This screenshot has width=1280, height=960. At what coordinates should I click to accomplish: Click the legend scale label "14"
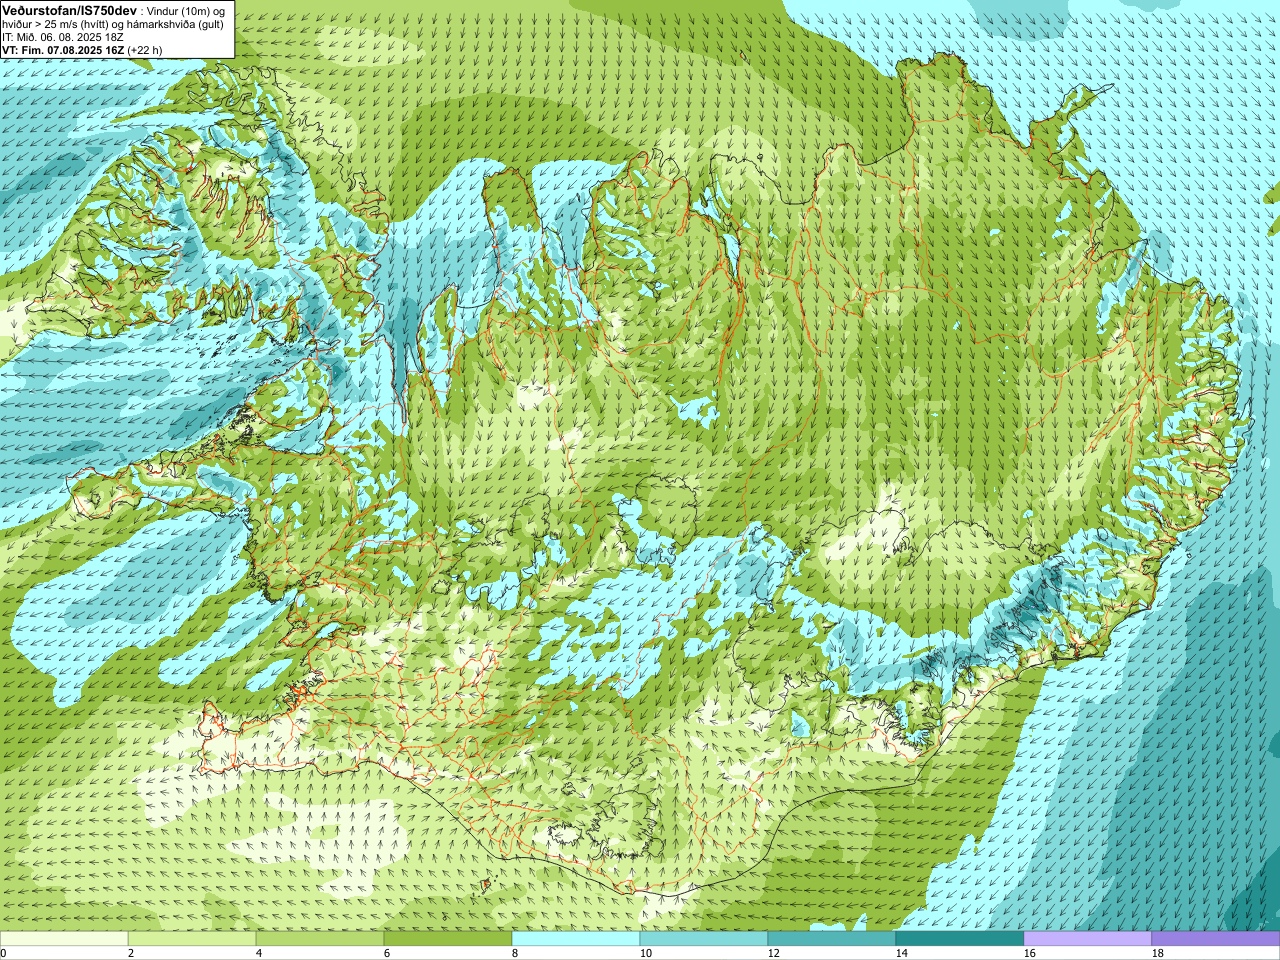coord(902,954)
